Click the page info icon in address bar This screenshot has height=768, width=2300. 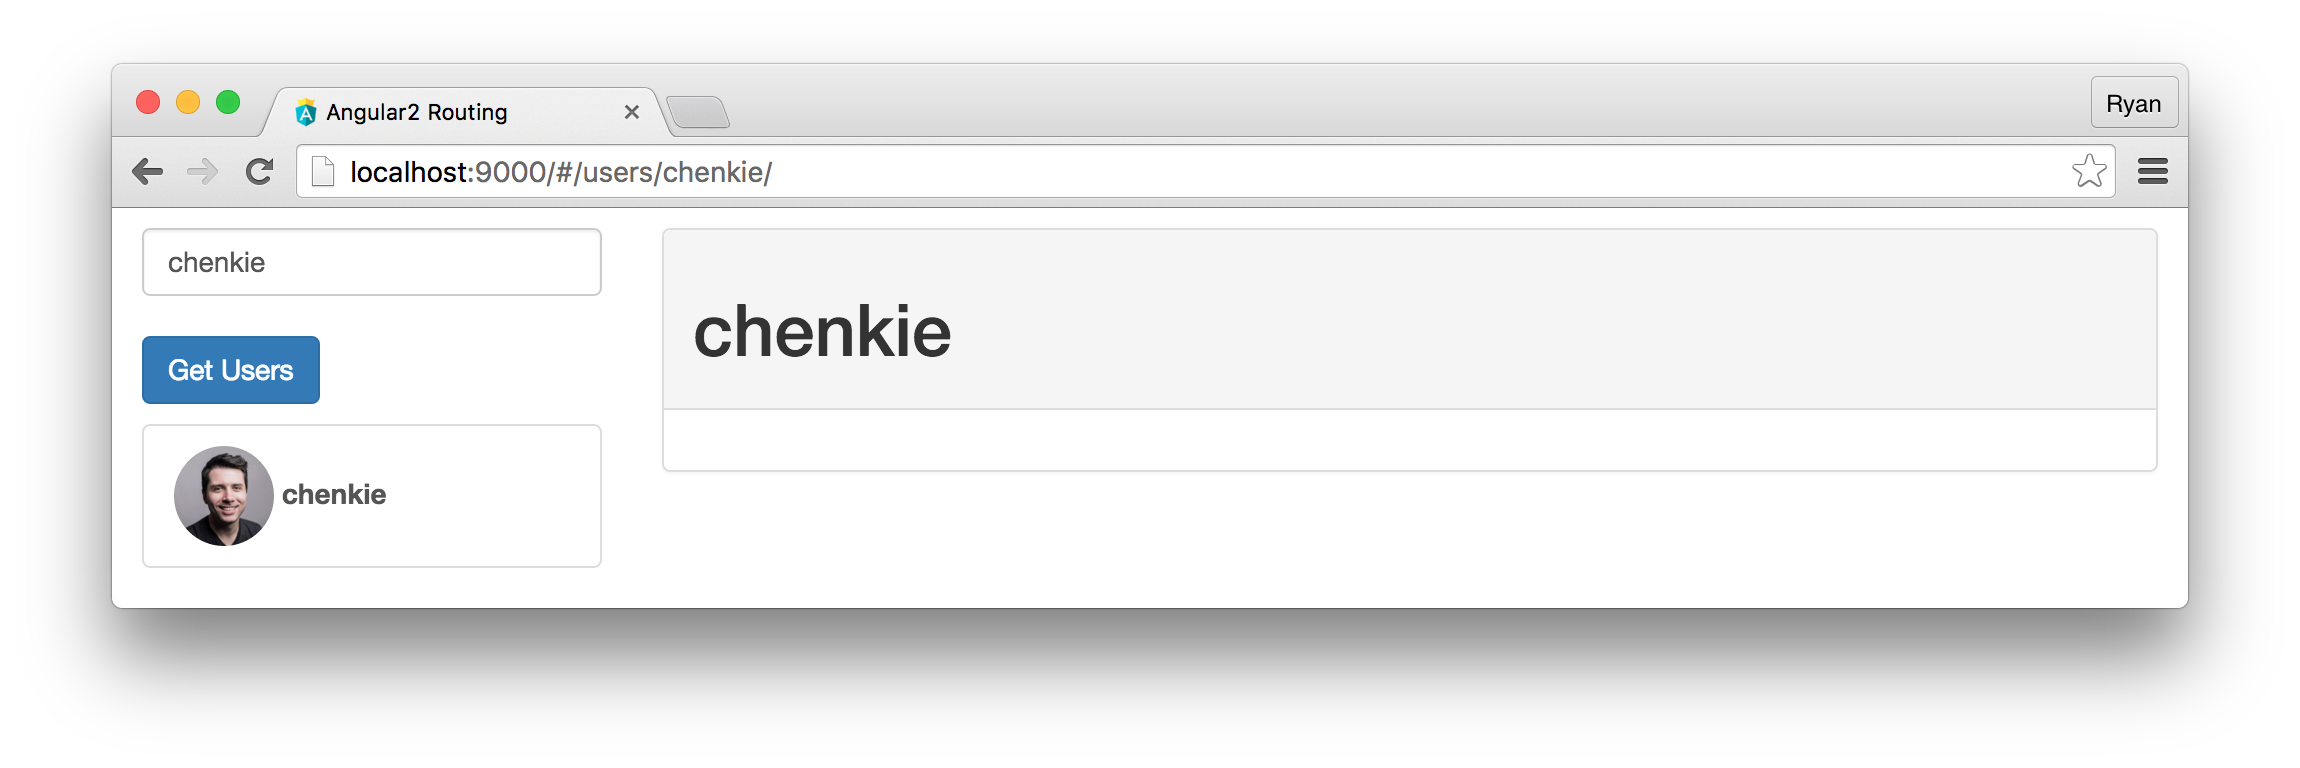323,172
